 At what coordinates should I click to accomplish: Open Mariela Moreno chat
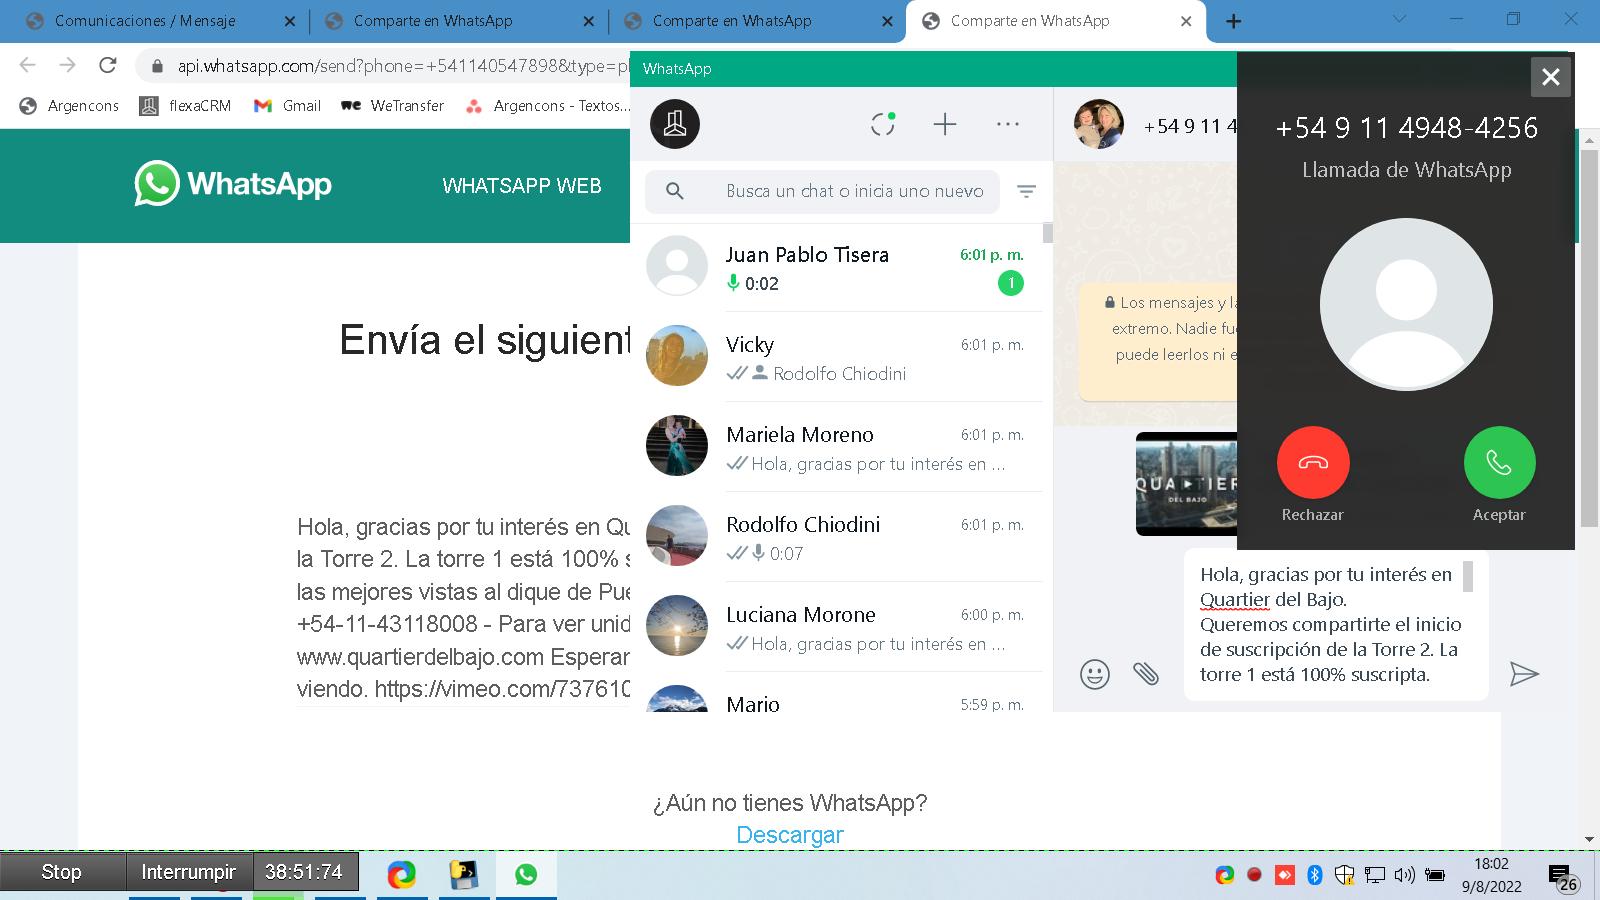(x=836, y=447)
